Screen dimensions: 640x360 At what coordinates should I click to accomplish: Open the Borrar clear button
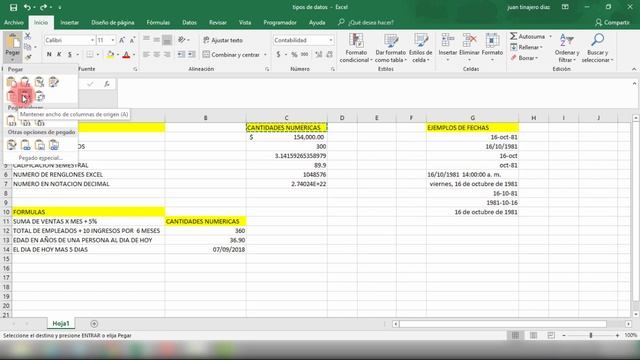(x=524, y=58)
